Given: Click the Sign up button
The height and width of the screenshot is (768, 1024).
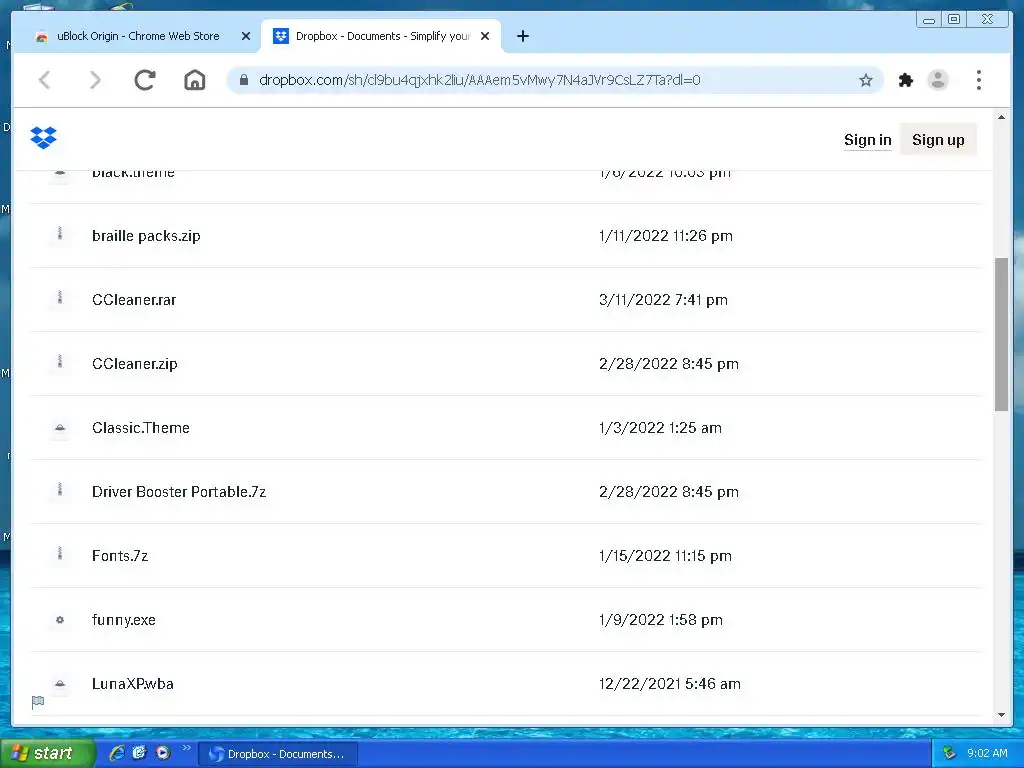Looking at the screenshot, I should click(x=938, y=140).
